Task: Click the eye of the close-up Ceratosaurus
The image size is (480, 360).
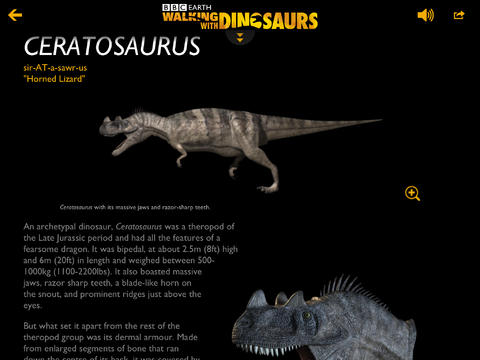Action: point(306,315)
